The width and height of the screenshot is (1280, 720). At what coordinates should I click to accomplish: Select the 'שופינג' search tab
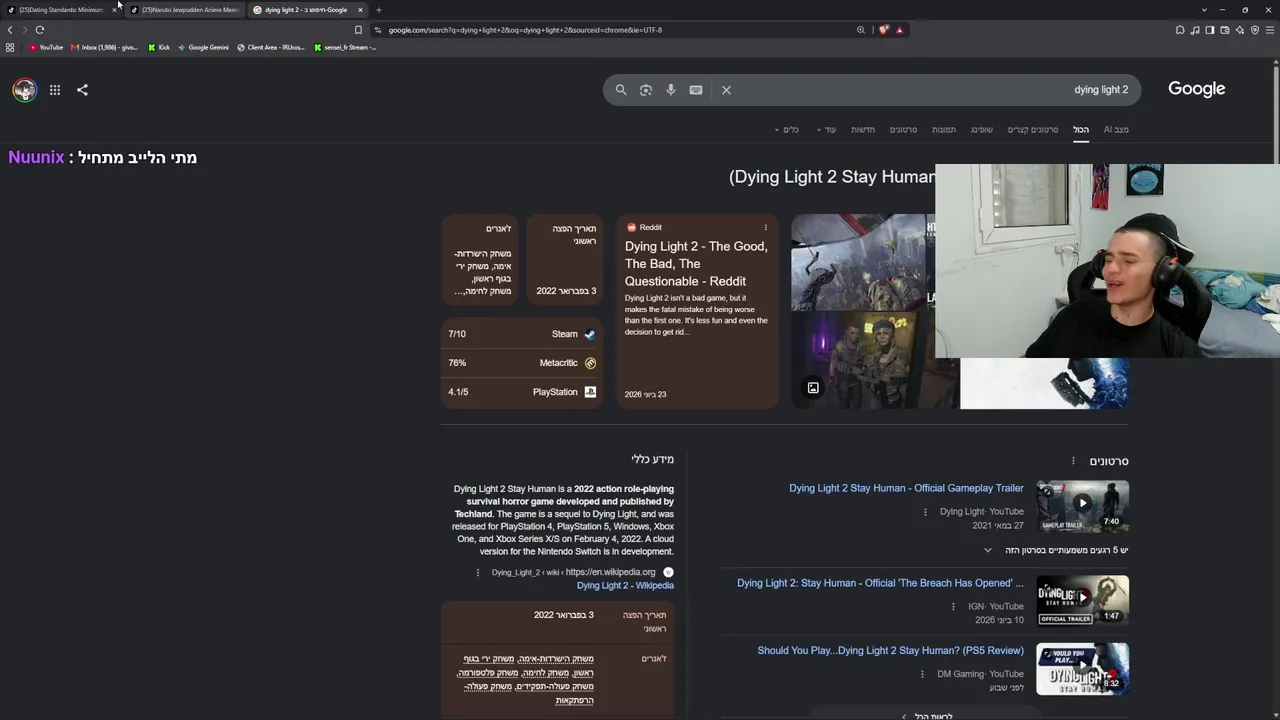click(x=982, y=129)
